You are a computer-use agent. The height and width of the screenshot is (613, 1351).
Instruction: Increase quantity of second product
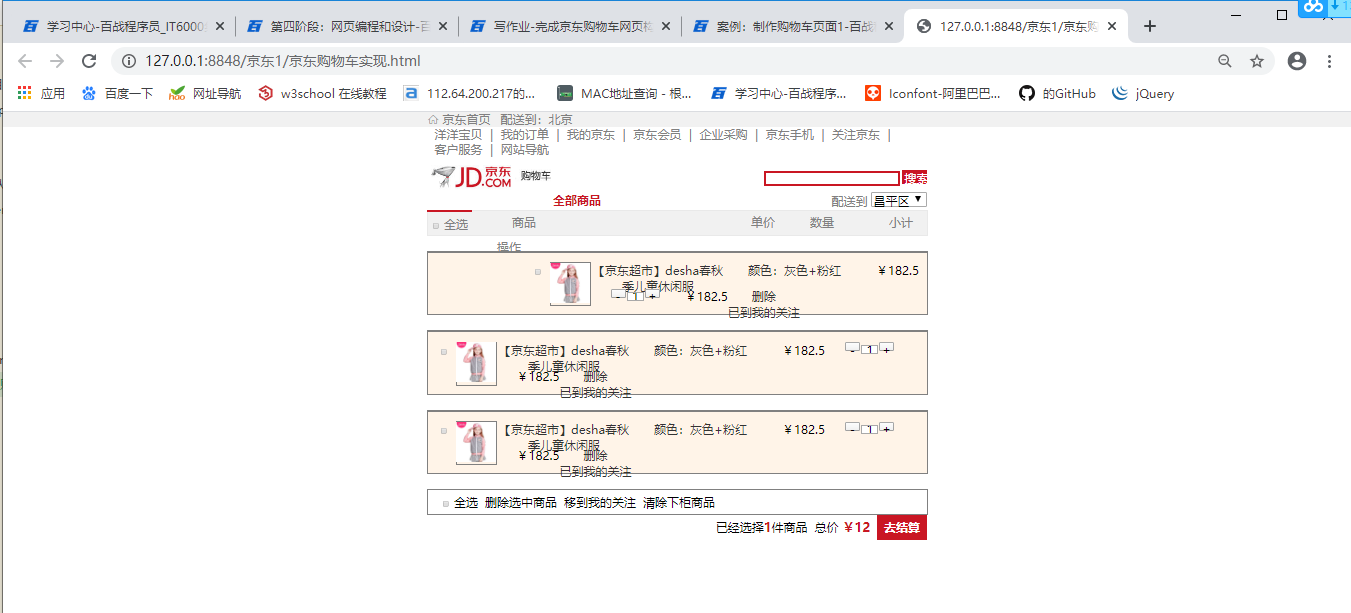click(886, 348)
